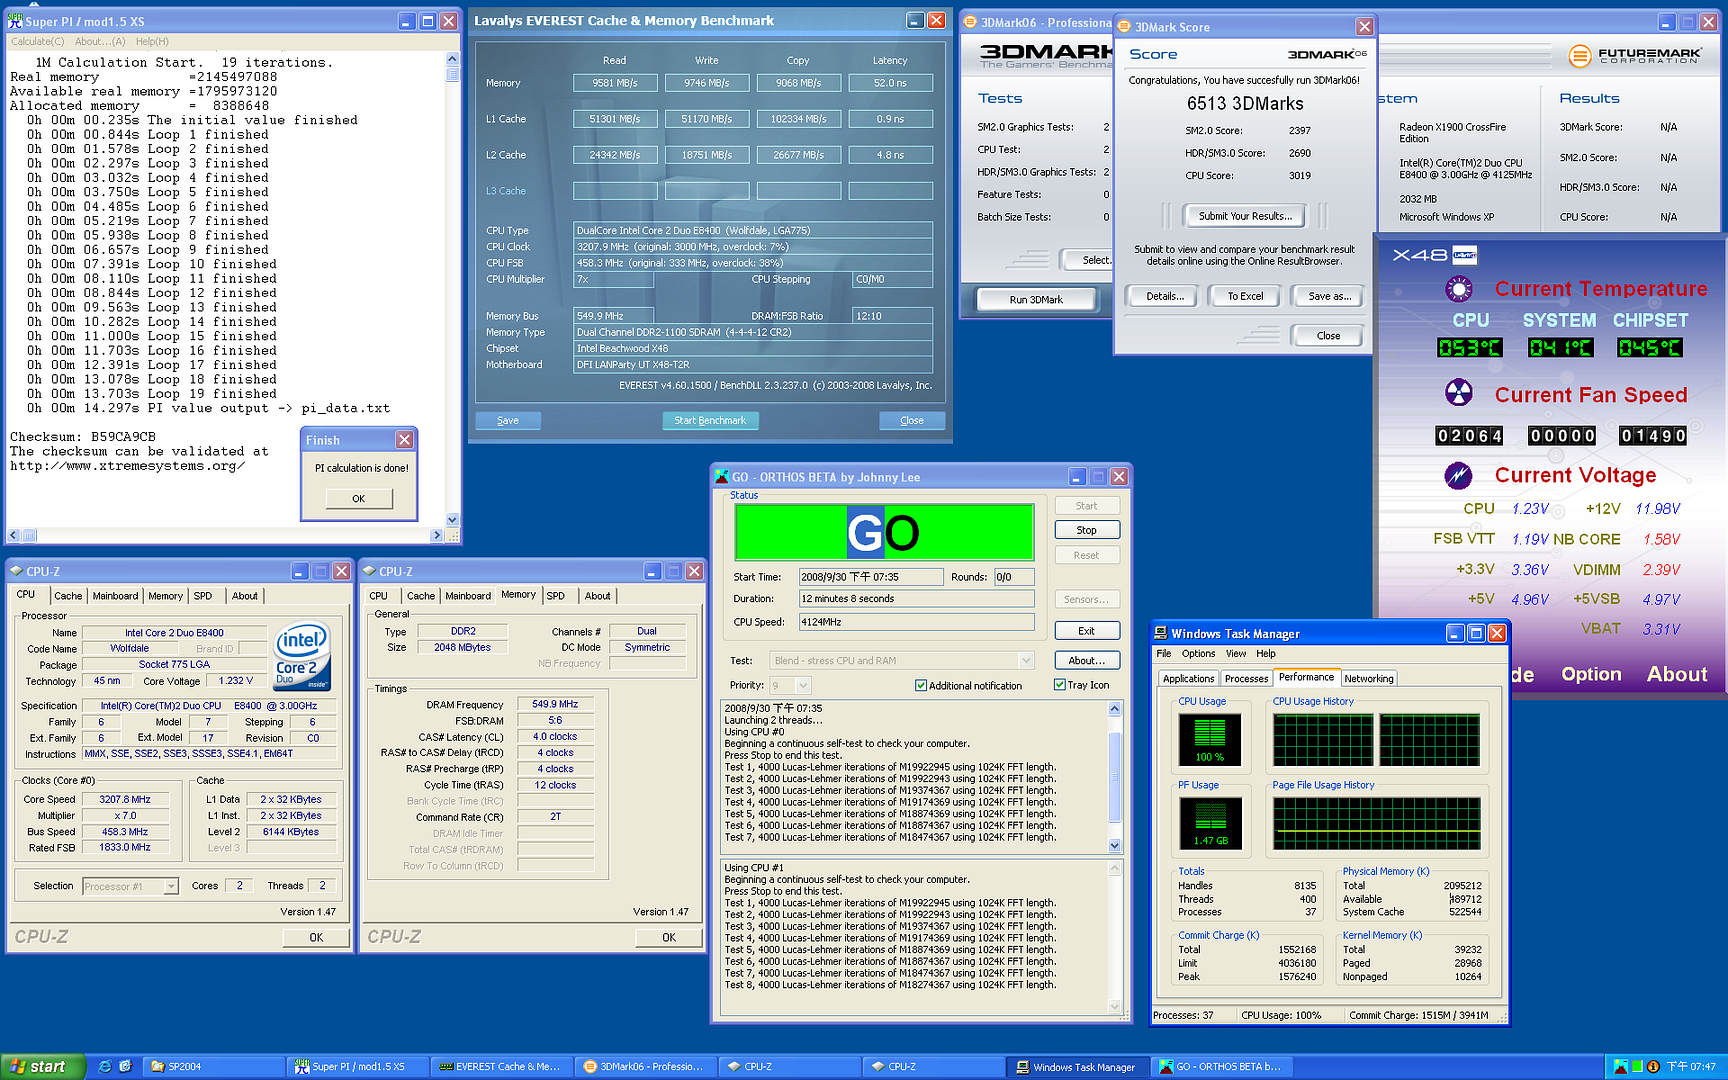This screenshot has width=1728, height=1080.
Task: Click the CPU-Z Memory-tab window title icon
Action: (369, 571)
